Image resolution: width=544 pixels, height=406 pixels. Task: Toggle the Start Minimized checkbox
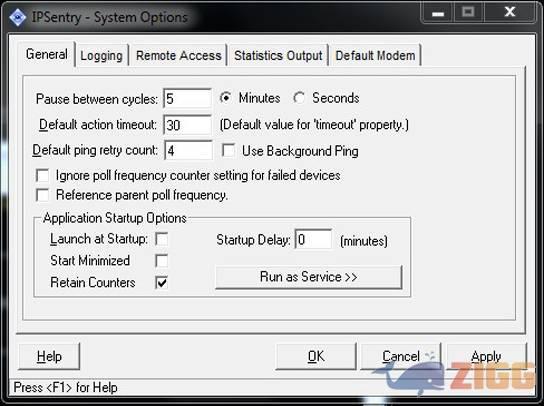coord(162,261)
